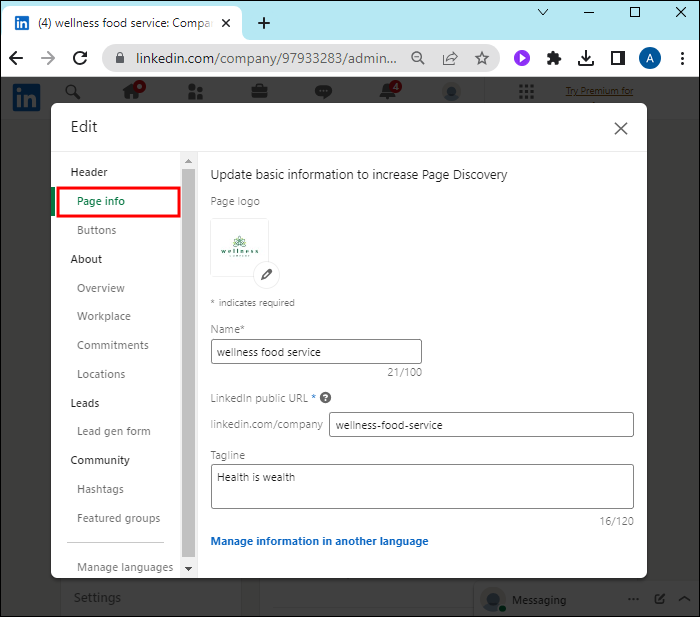Reload the page
700x617 pixels.
(80, 58)
